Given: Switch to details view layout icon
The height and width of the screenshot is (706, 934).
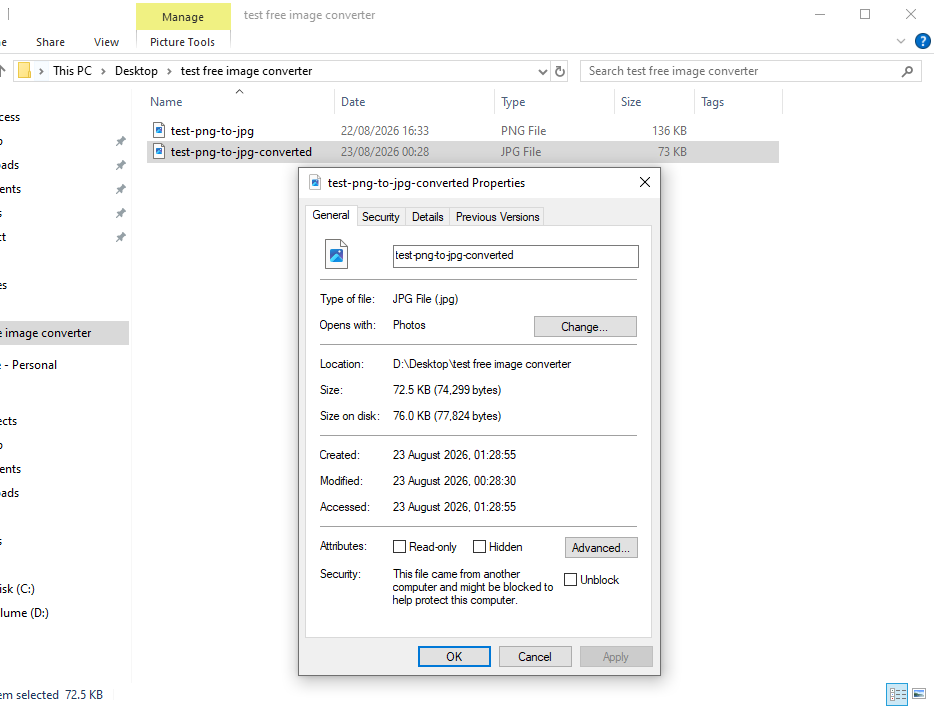Looking at the screenshot, I should (897, 694).
